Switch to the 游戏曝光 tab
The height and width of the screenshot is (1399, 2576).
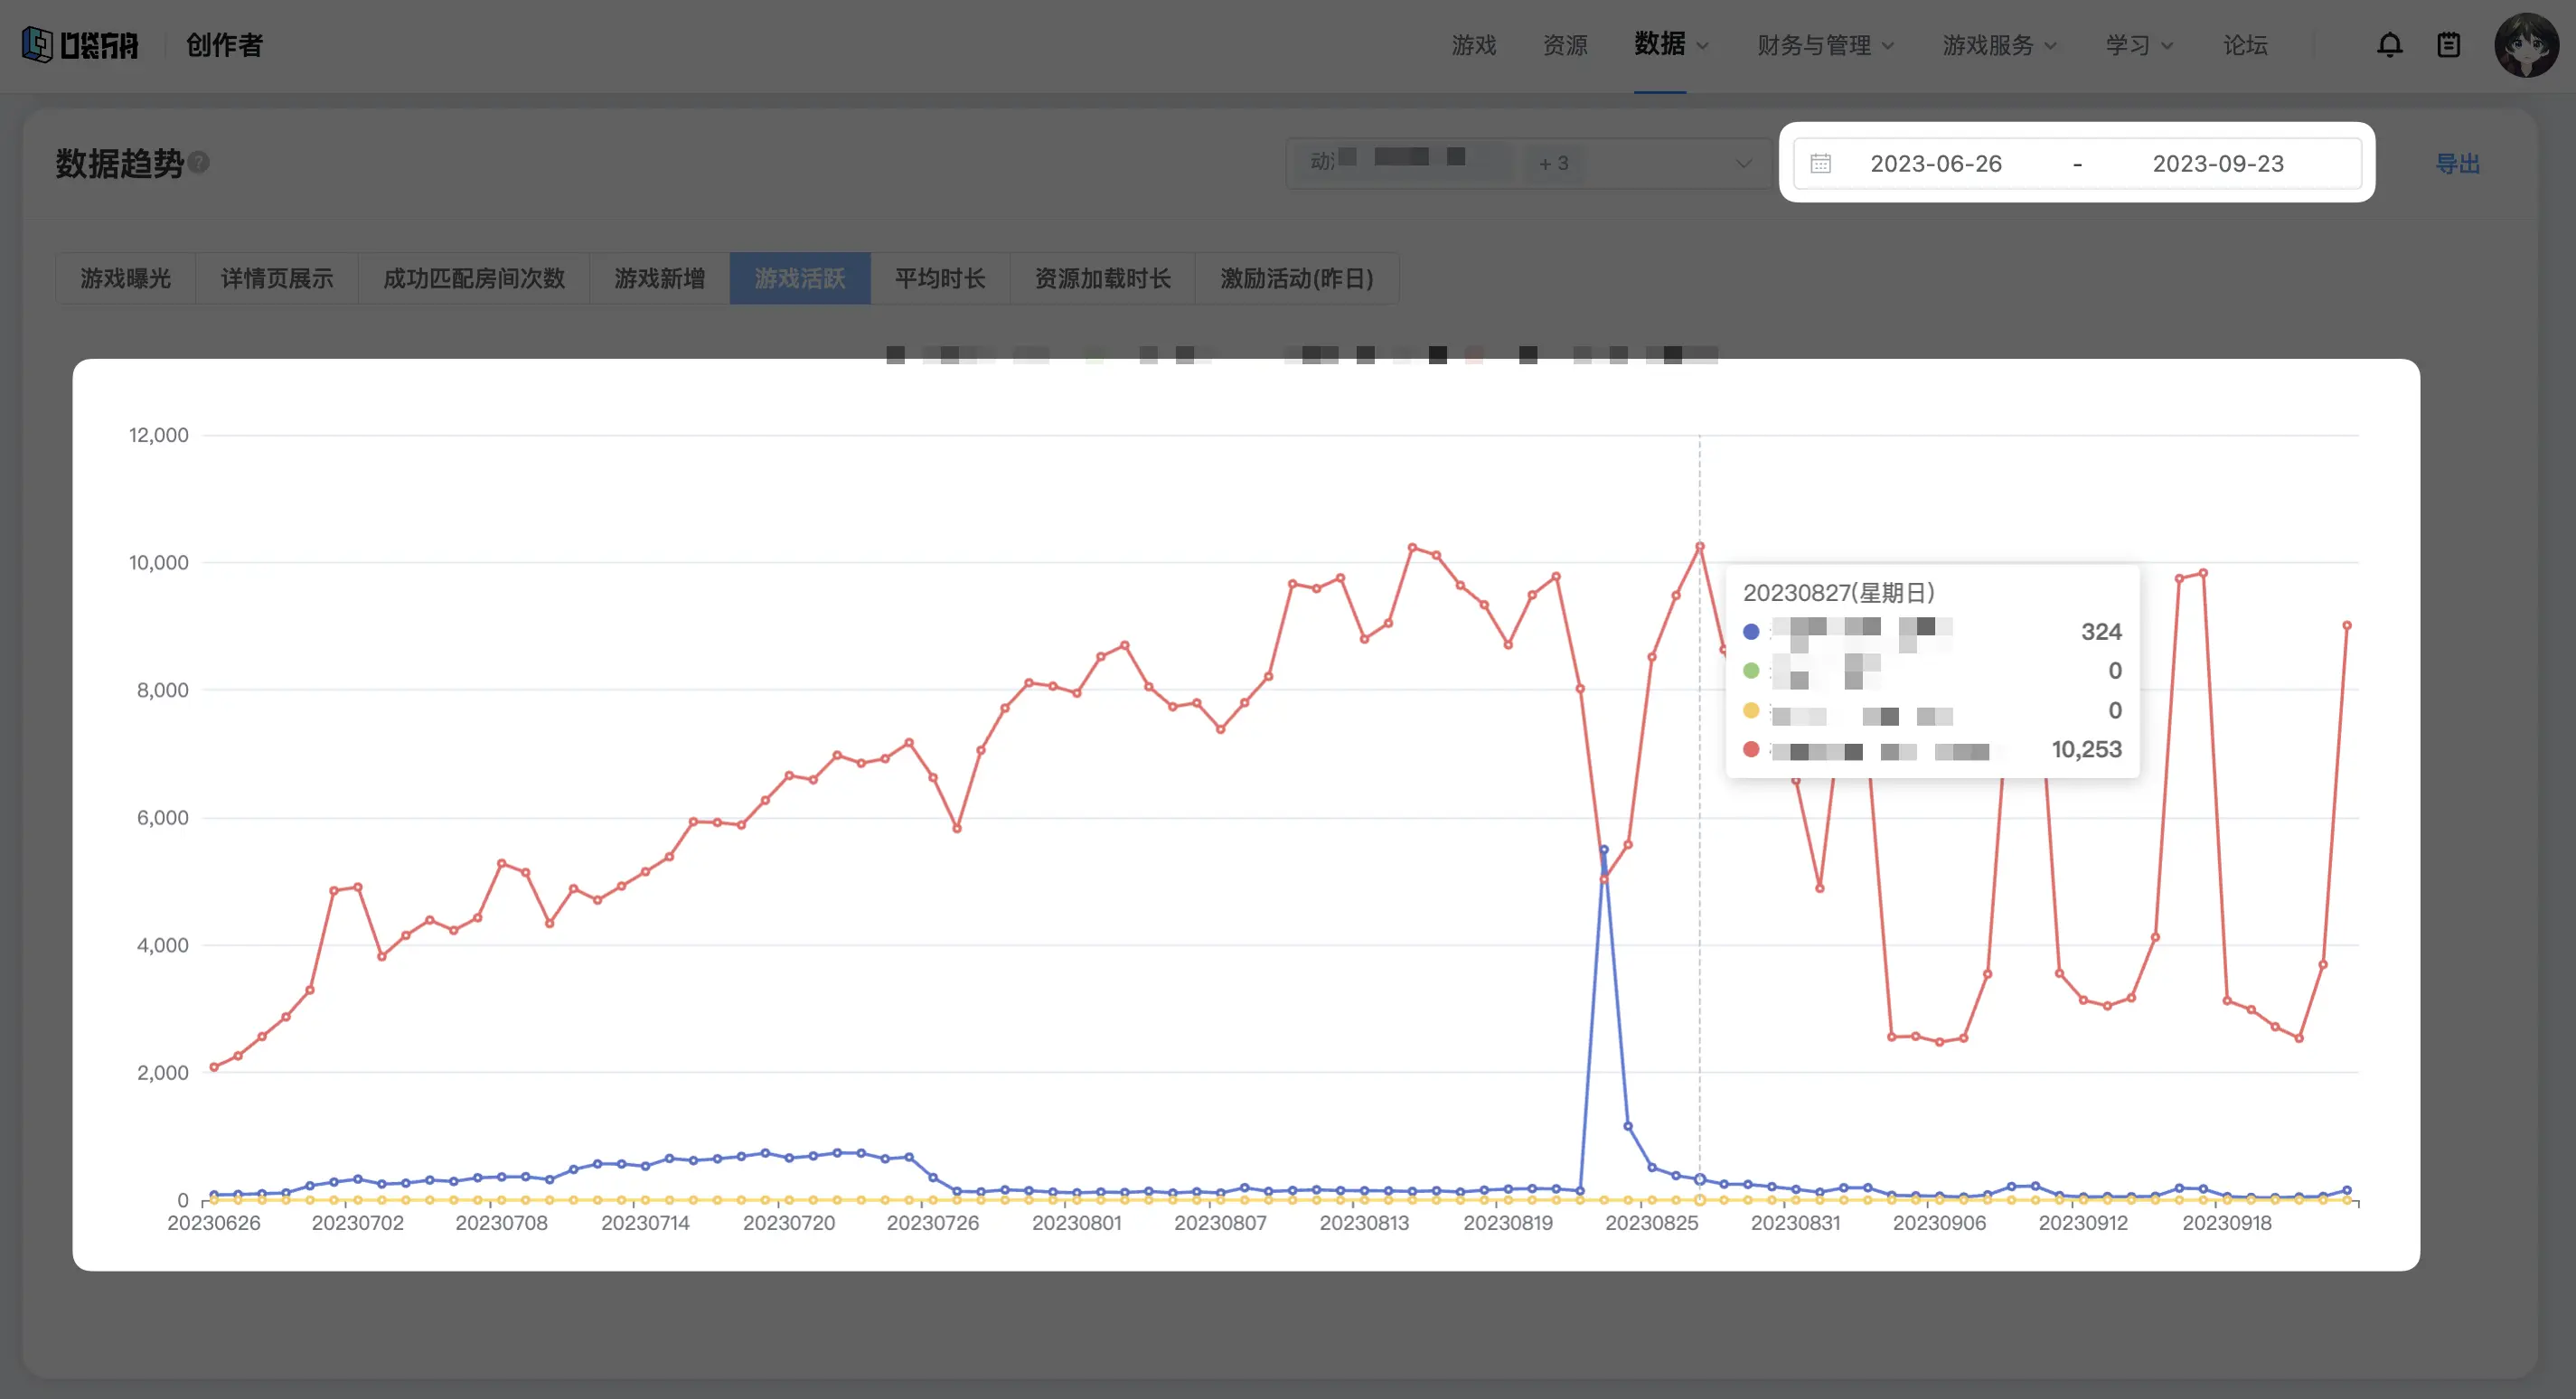tap(125, 278)
